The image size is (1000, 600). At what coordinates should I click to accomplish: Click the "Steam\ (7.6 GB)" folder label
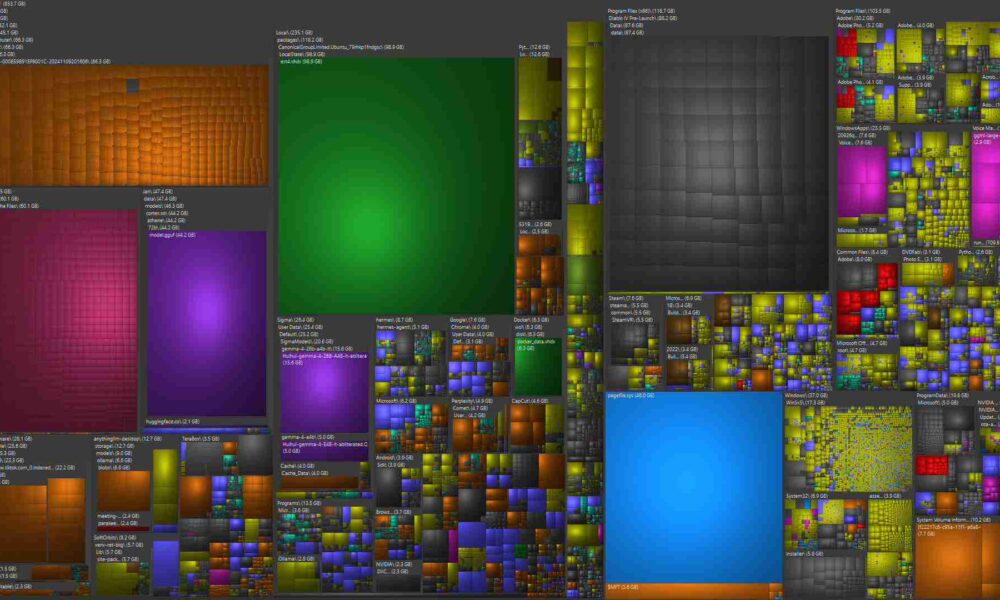coord(626,298)
